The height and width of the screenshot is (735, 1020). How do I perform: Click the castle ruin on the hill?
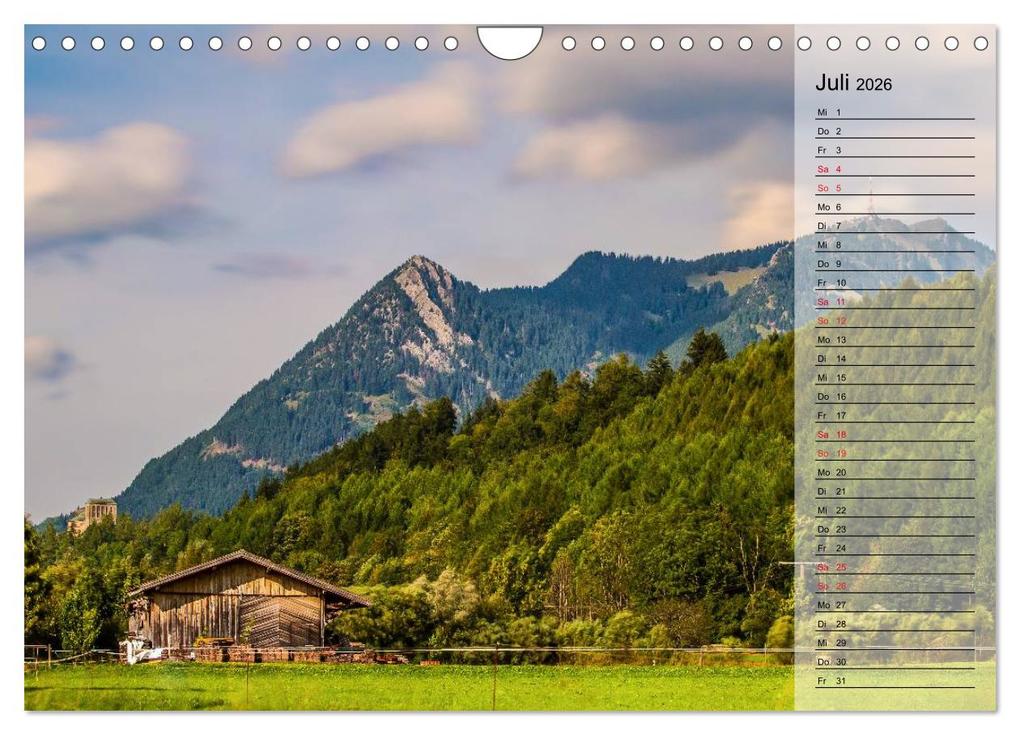(x=93, y=514)
